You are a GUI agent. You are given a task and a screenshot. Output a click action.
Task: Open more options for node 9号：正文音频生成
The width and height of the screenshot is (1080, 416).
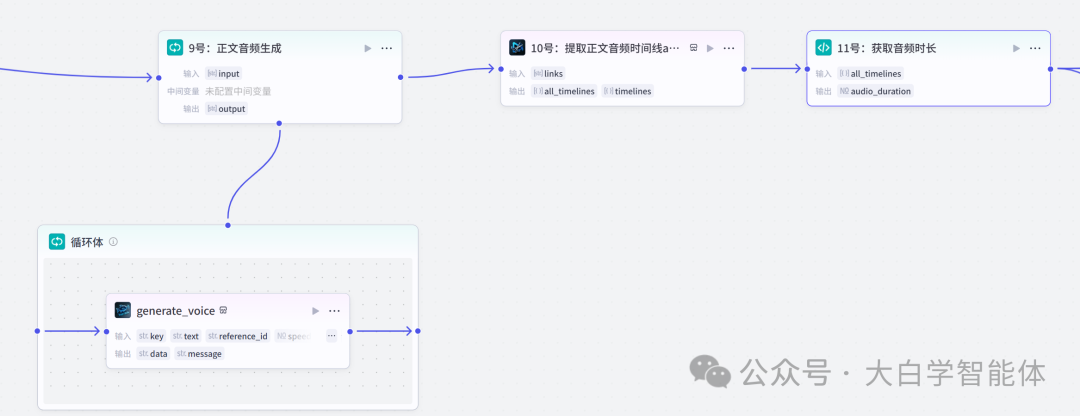(x=386, y=48)
